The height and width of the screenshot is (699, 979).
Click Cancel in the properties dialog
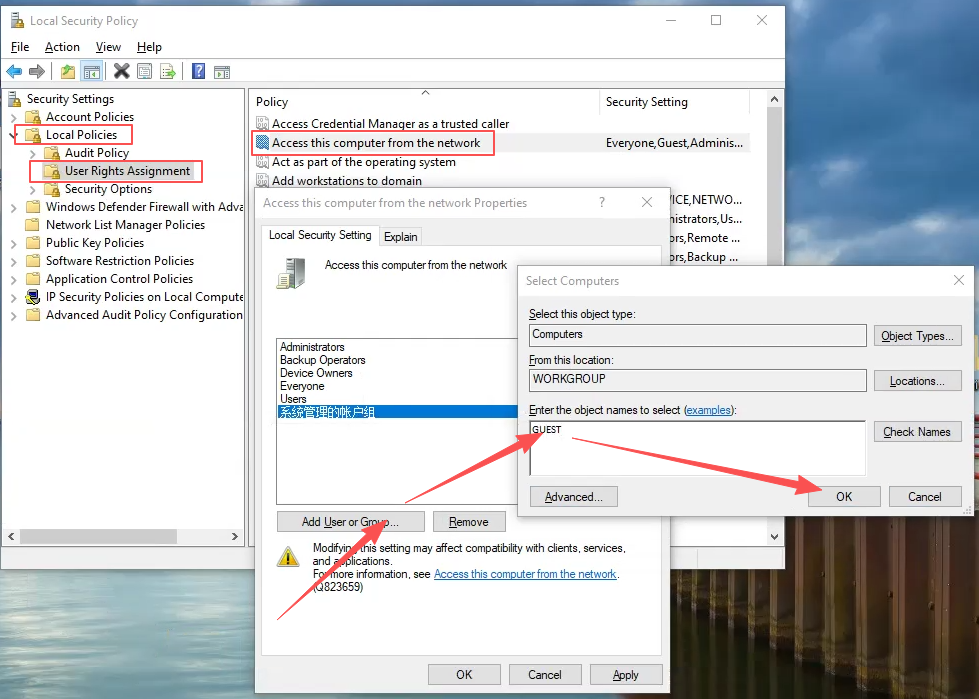pyautogui.click(x=545, y=675)
